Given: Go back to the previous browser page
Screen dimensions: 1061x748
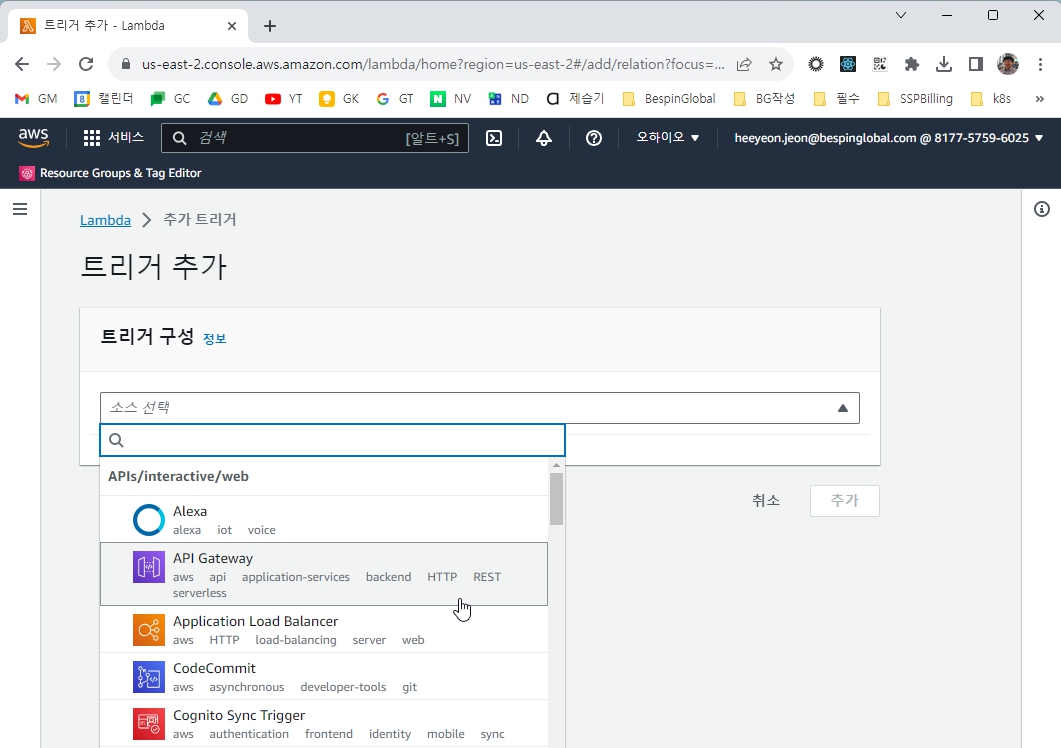Looking at the screenshot, I should point(22,64).
